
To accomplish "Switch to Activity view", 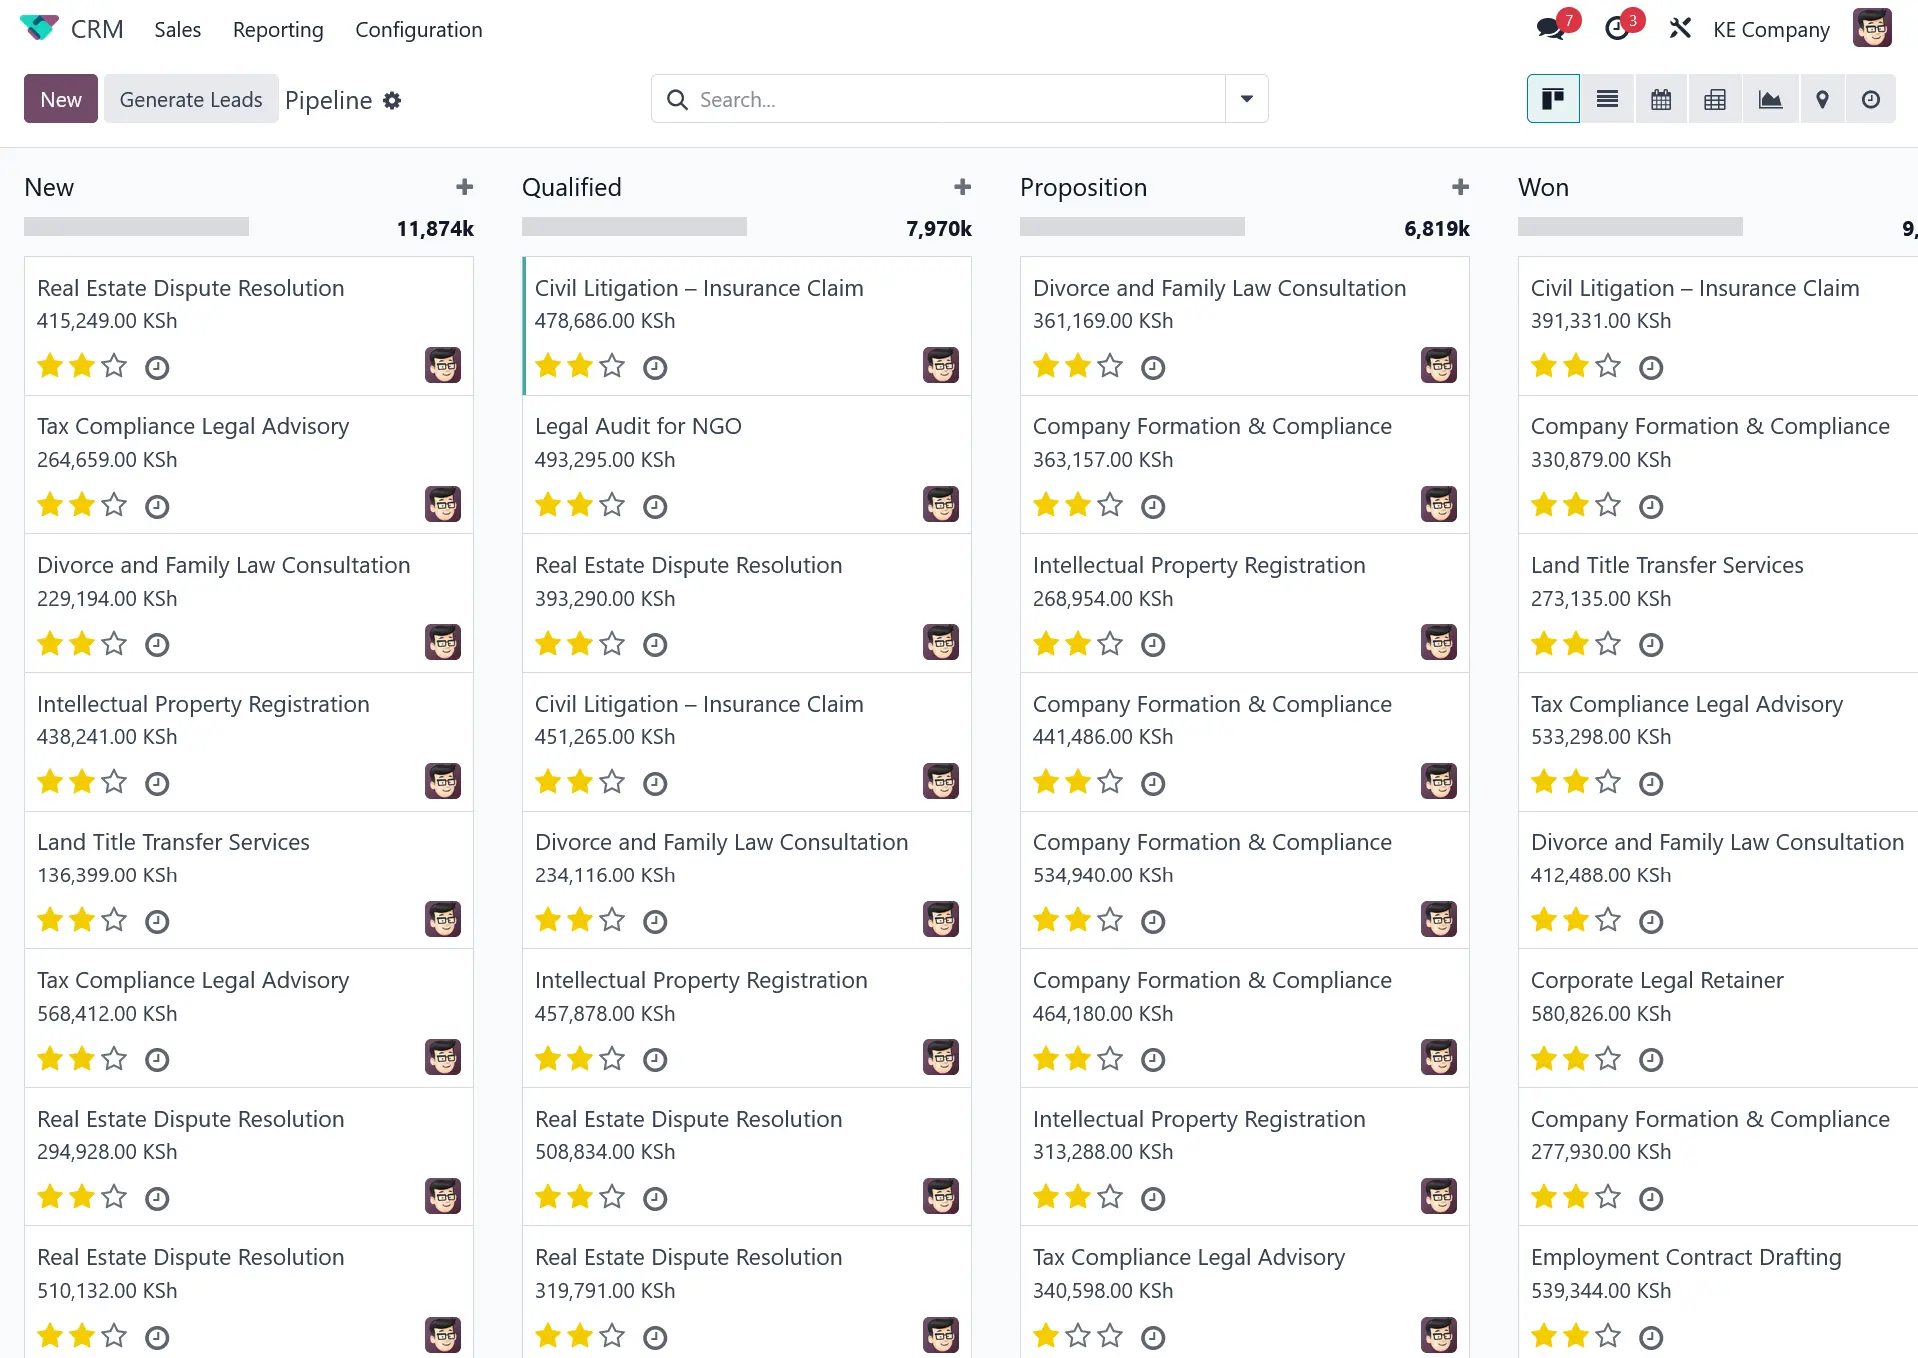I will (x=1871, y=99).
